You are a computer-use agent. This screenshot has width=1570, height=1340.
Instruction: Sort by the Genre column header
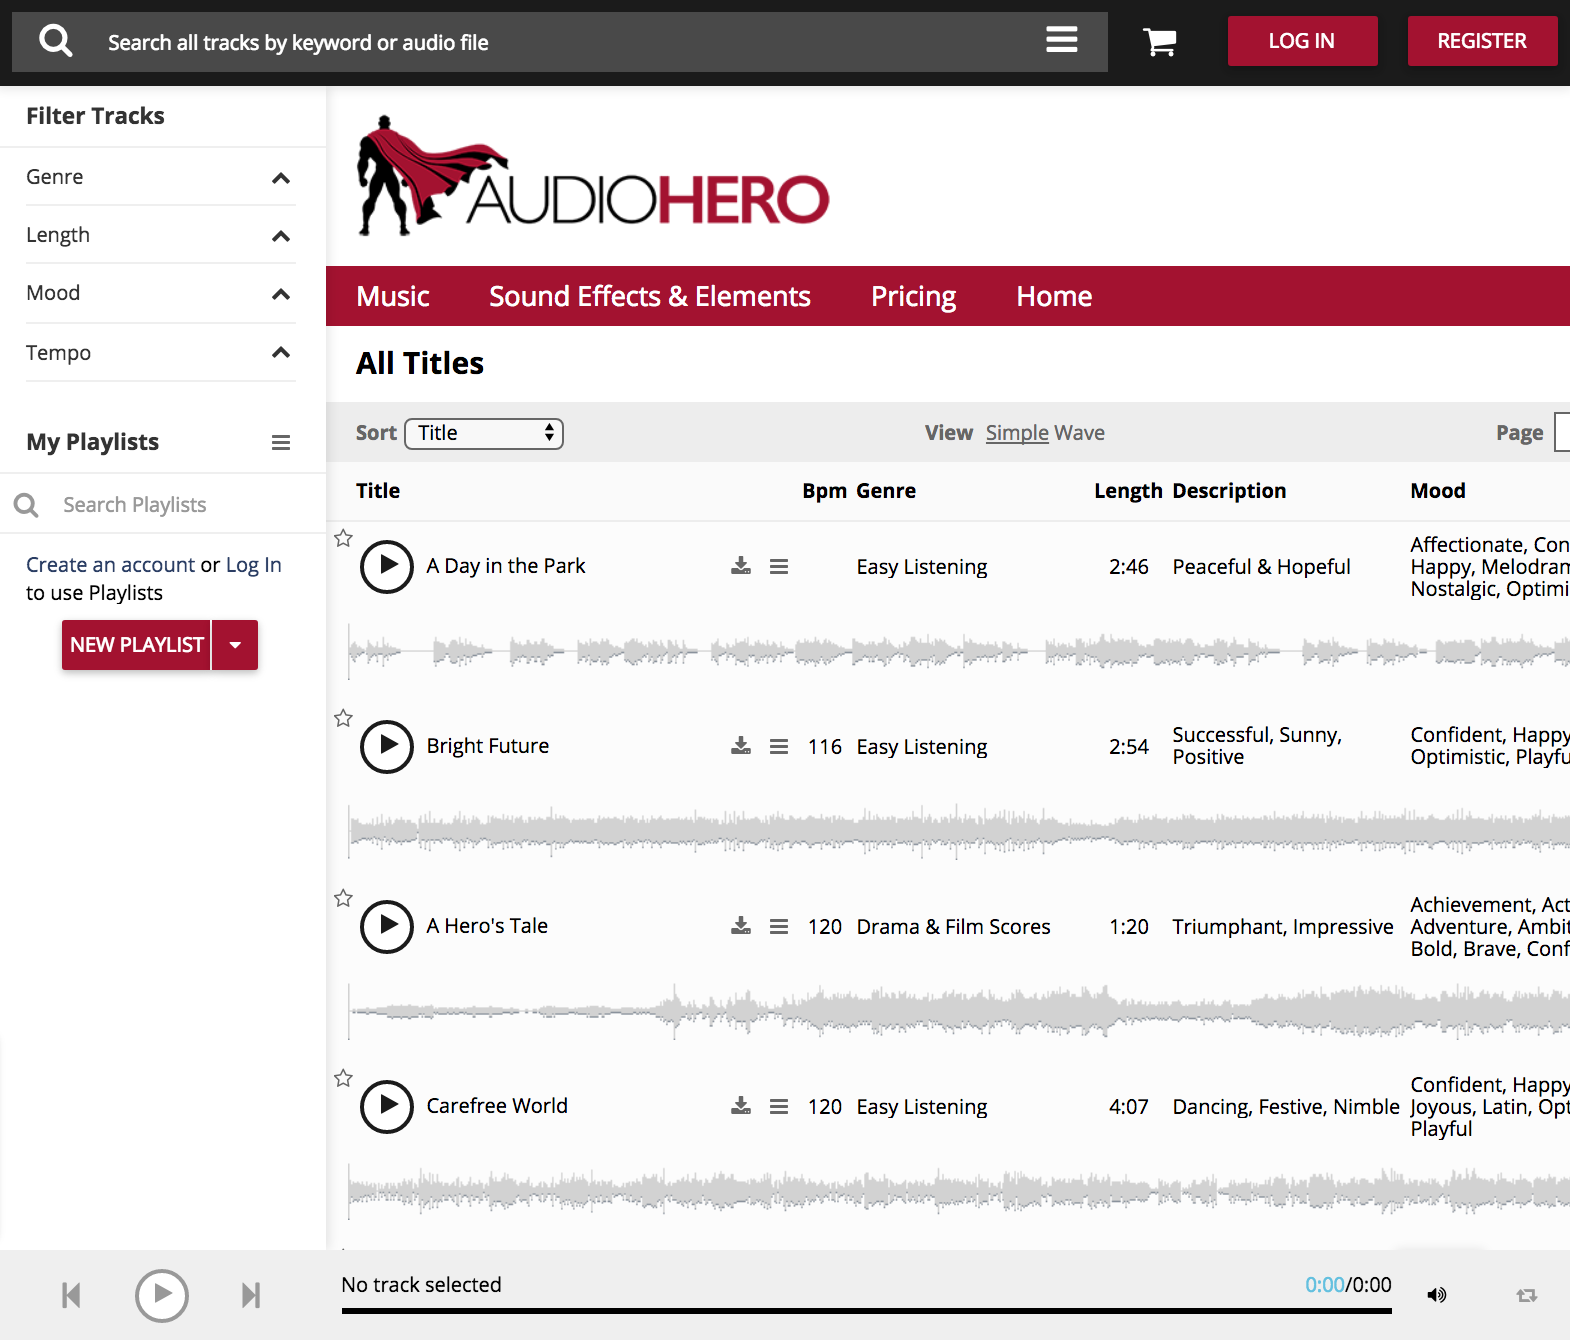click(886, 491)
